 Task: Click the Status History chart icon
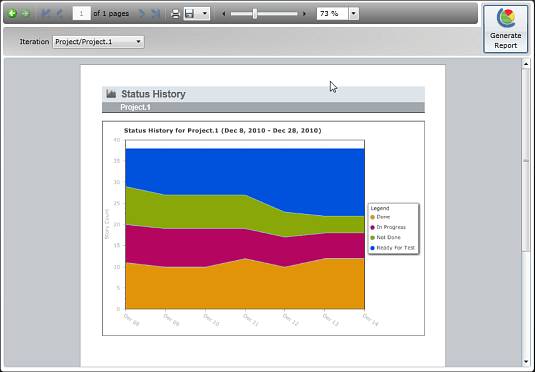(x=111, y=94)
